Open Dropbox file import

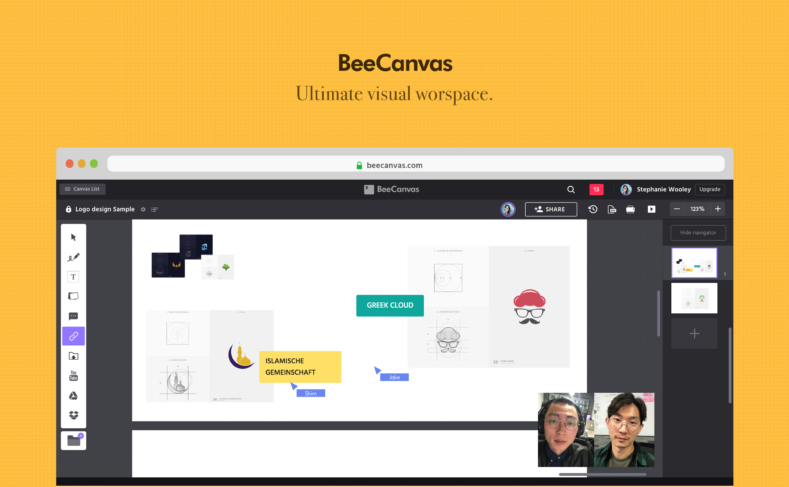(73, 415)
